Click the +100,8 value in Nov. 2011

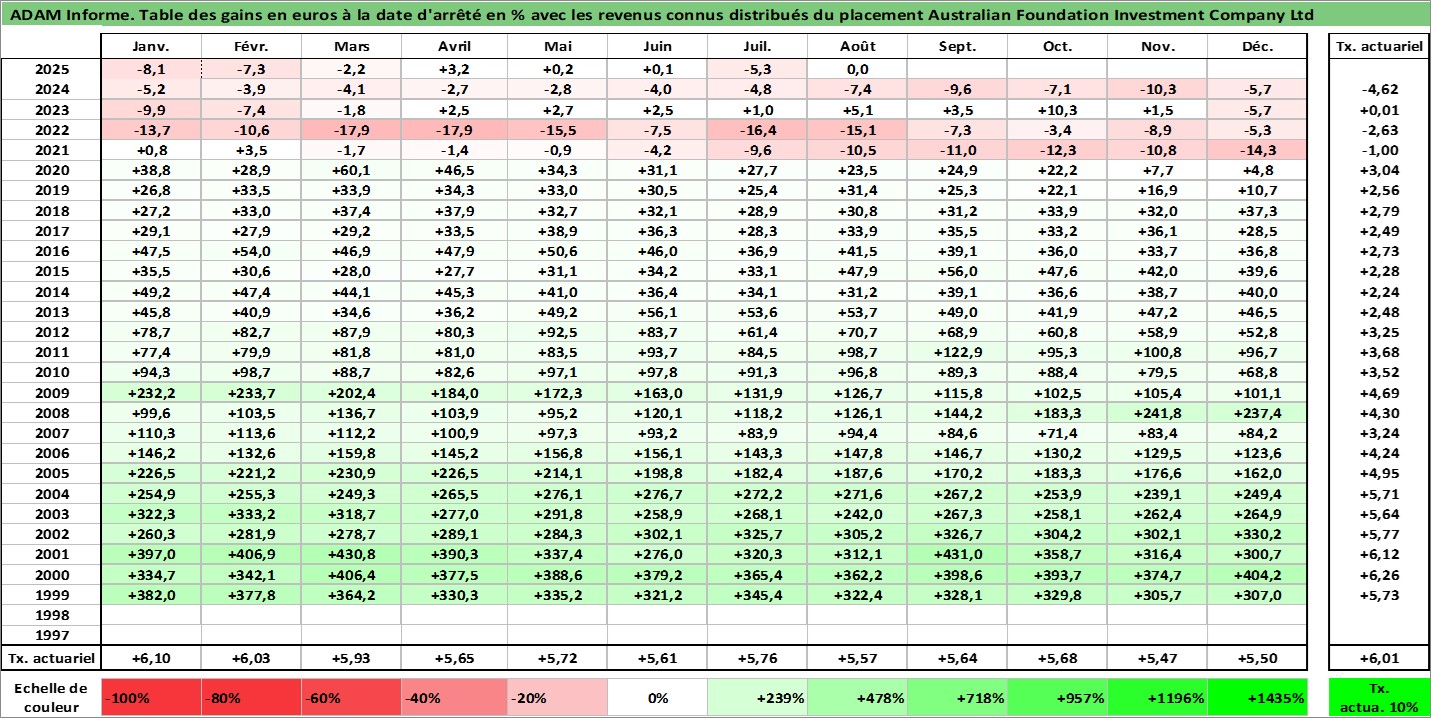point(1157,352)
